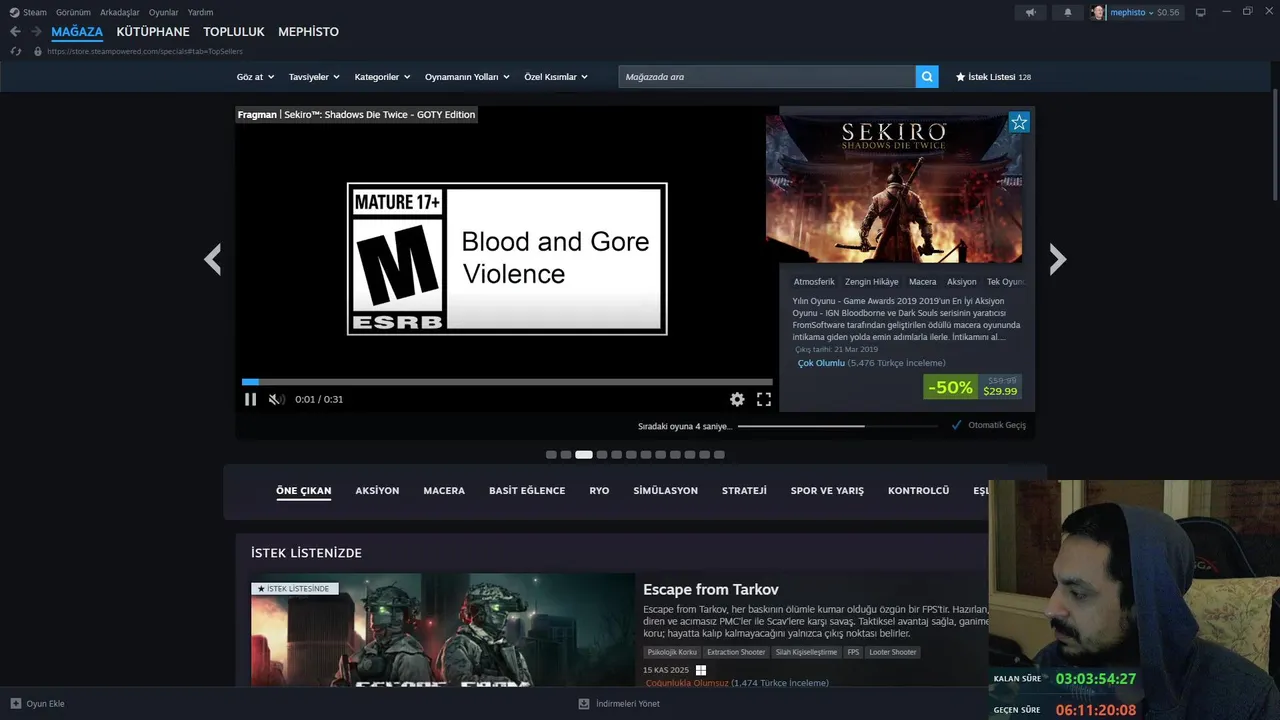1280x720 pixels.
Task: Click the -50% discount price button
Action: [x=972, y=387]
